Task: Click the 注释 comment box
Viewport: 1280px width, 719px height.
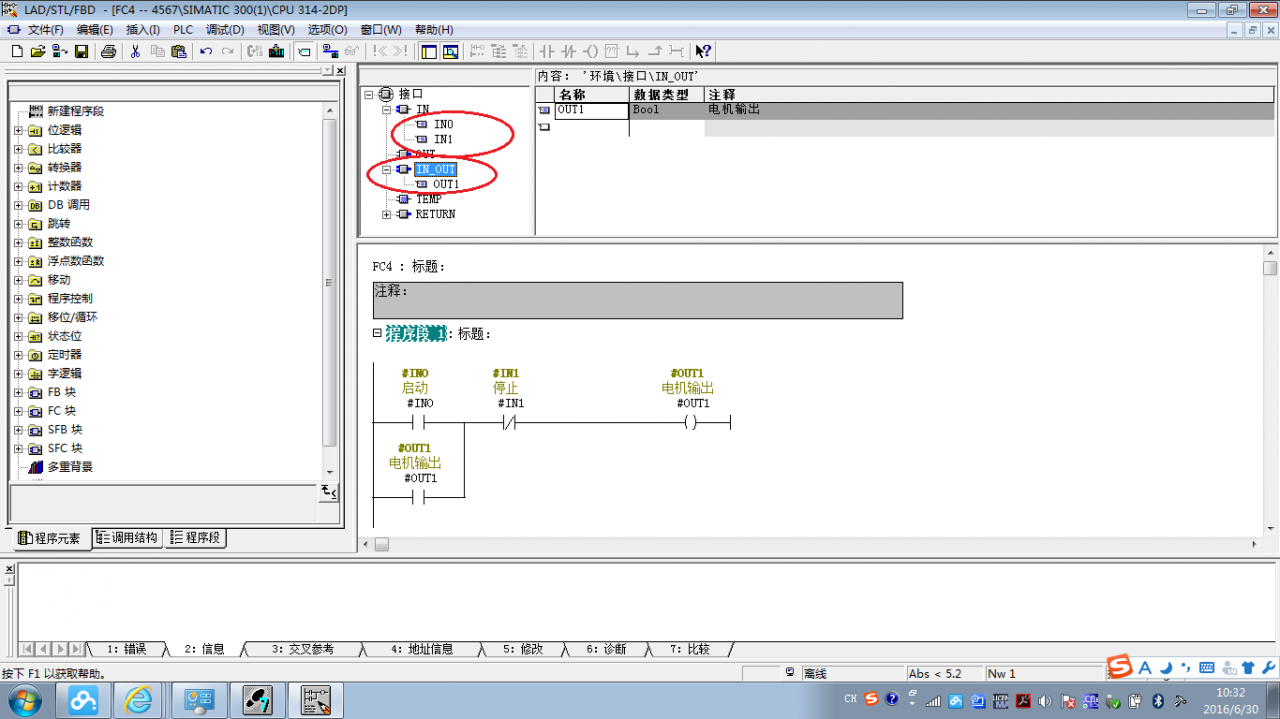Action: click(x=638, y=300)
